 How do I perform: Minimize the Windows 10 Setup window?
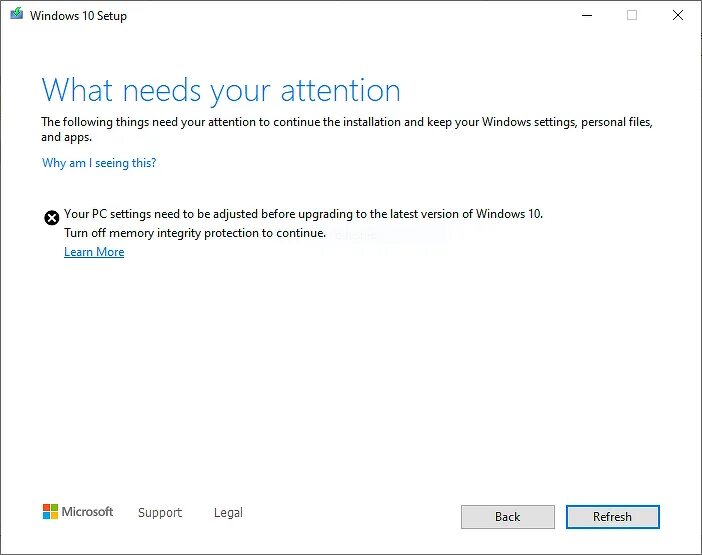[587, 15]
